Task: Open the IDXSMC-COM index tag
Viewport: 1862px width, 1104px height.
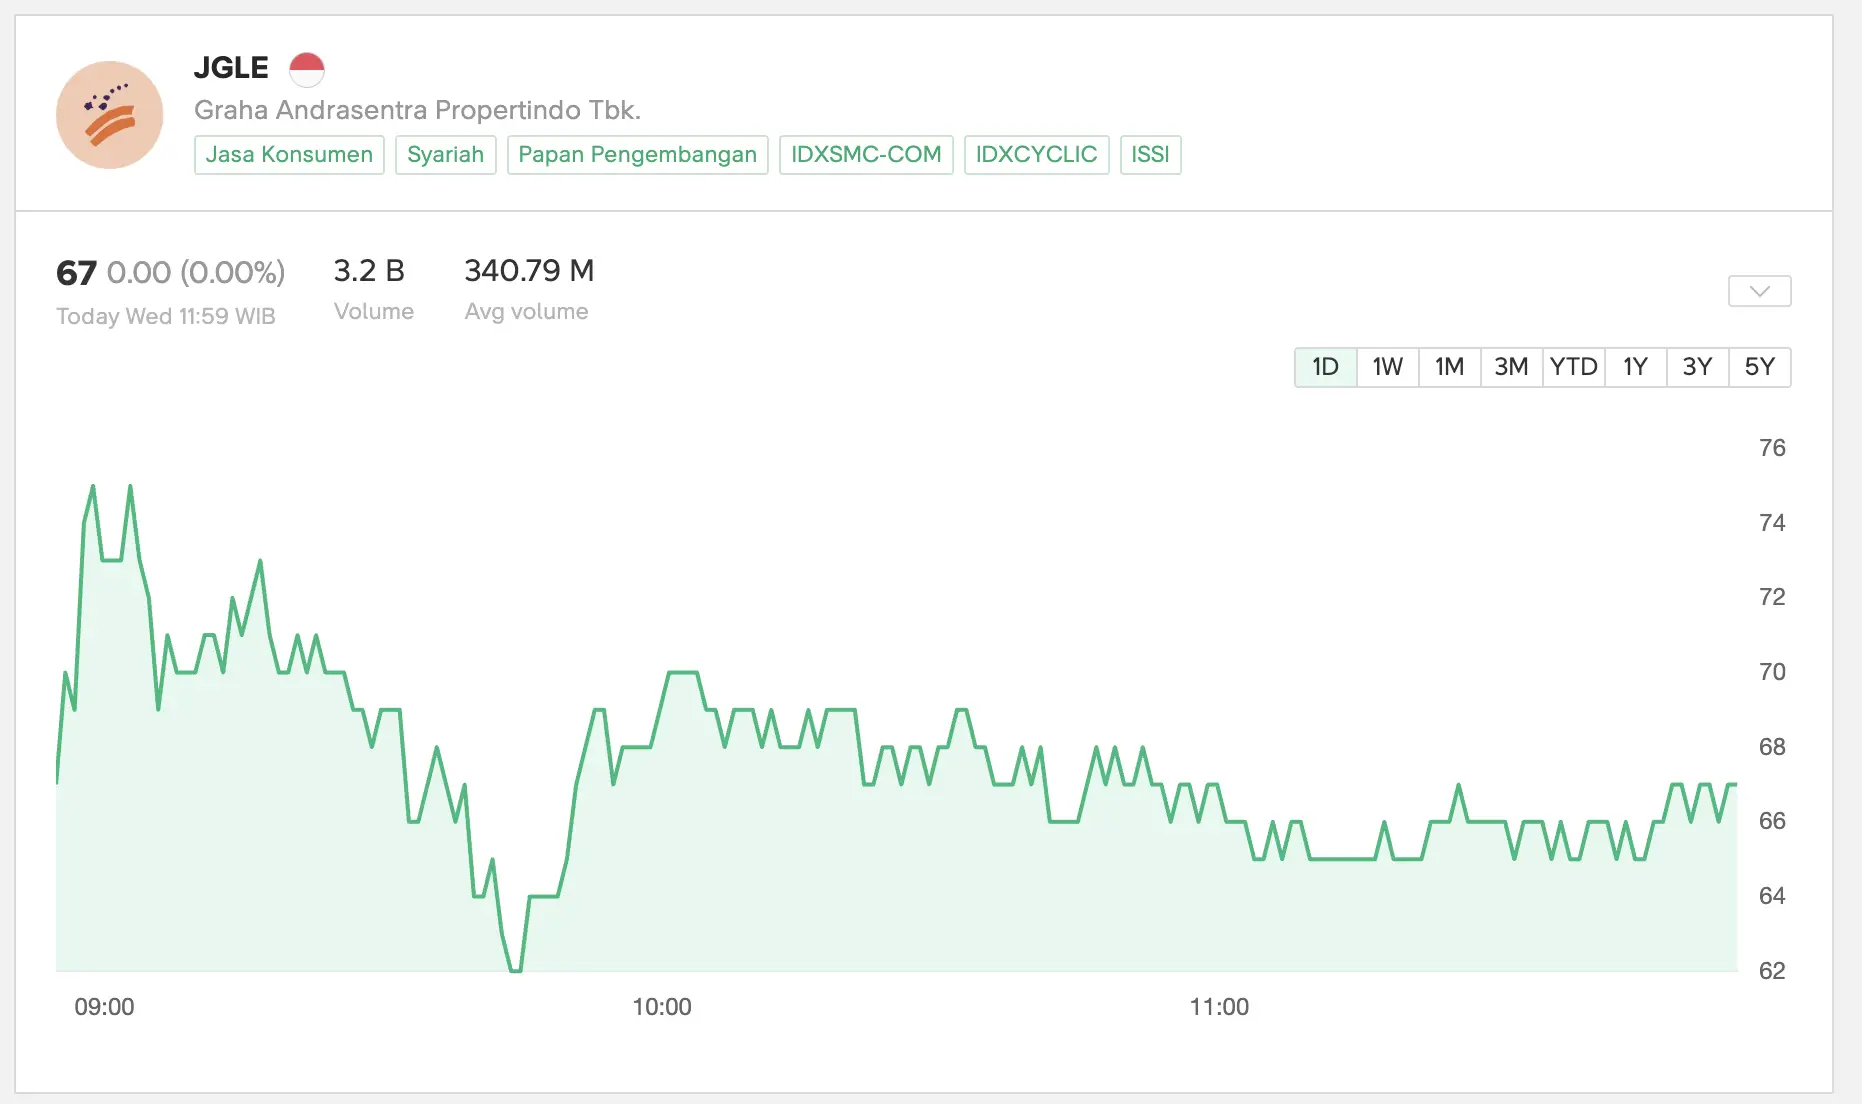Action: [x=866, y=155]
